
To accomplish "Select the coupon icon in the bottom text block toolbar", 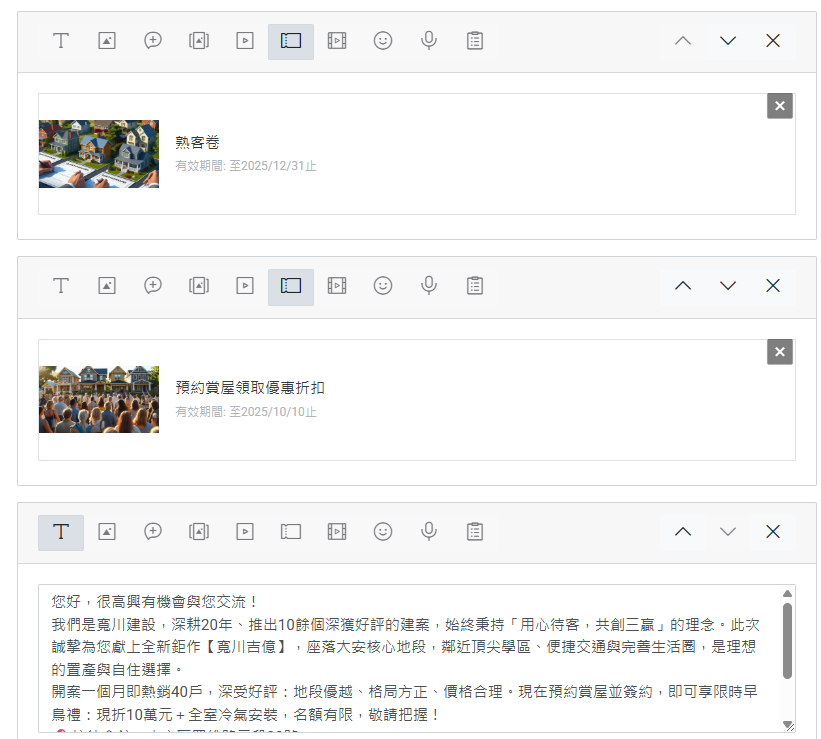I will [x=291, y=532].
